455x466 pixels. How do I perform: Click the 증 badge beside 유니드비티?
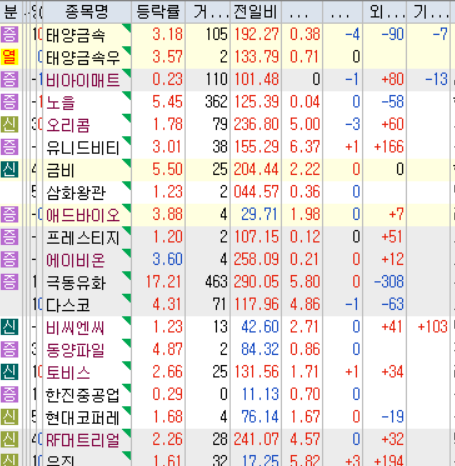tap(9, 147)
